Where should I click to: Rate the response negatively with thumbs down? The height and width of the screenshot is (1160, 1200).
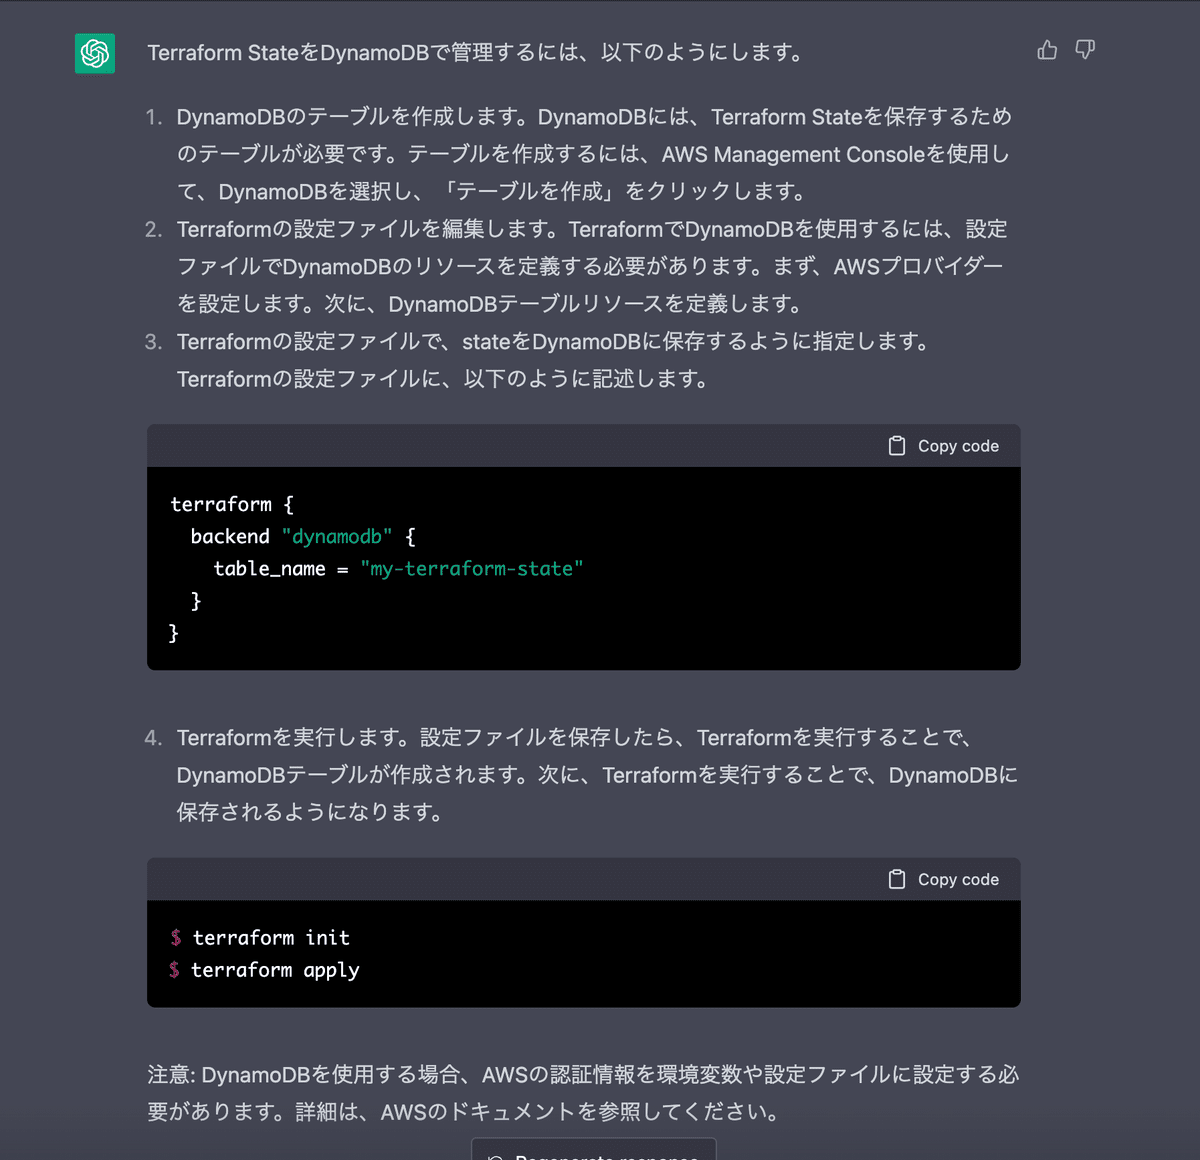(x=1085, y=50)
